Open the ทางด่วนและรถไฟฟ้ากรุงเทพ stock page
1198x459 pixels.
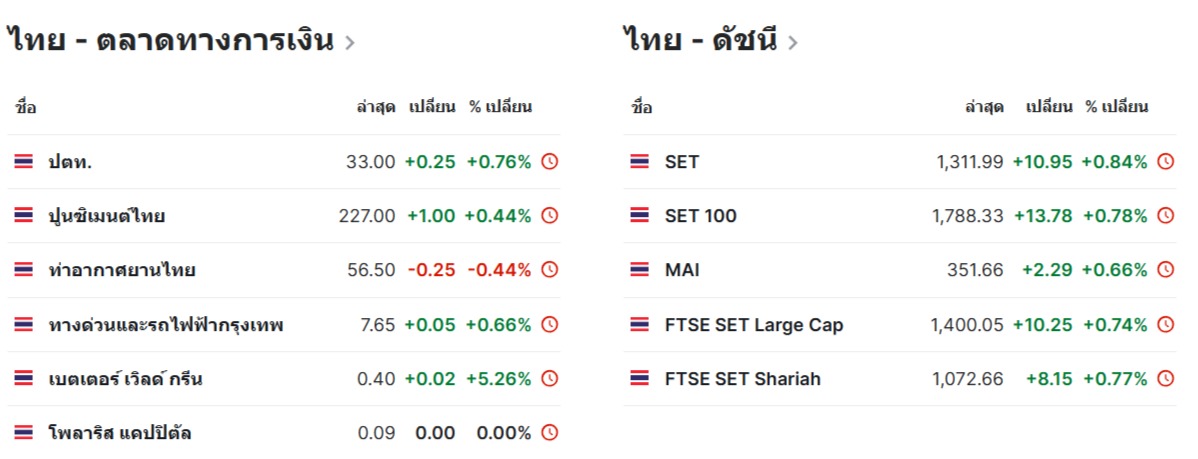pos(166,325)
